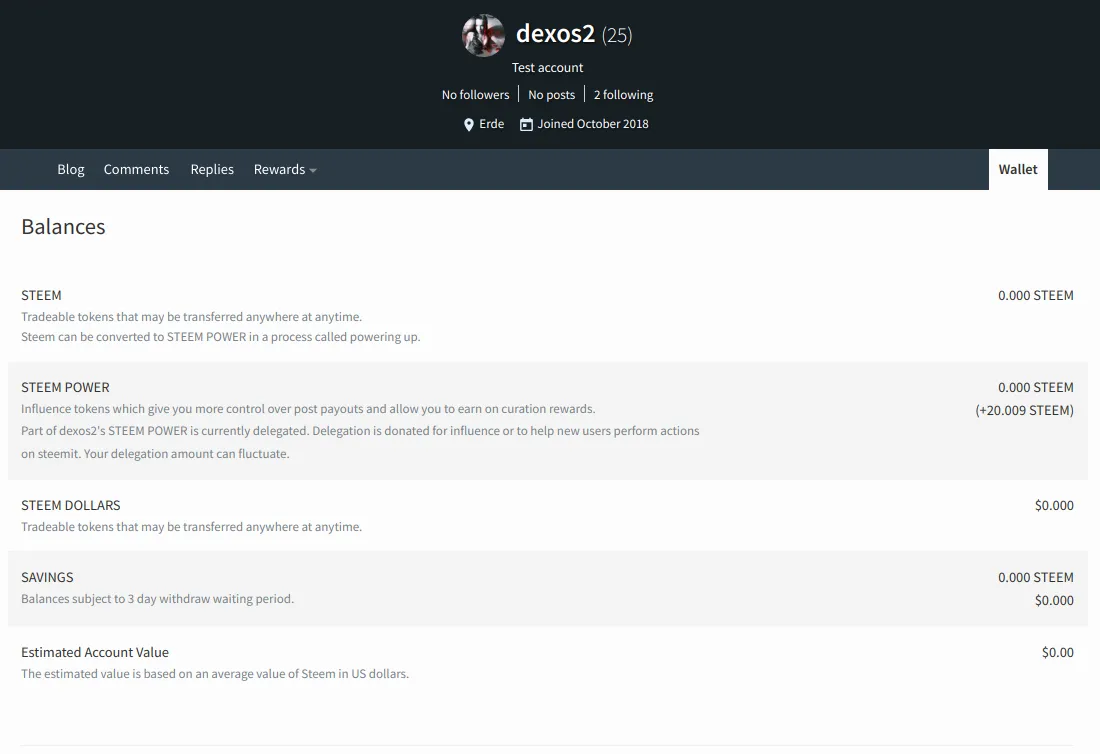Click the dexos2 username heading
1100x754 pixels.
pyautogui.click(x=555, y=34)
